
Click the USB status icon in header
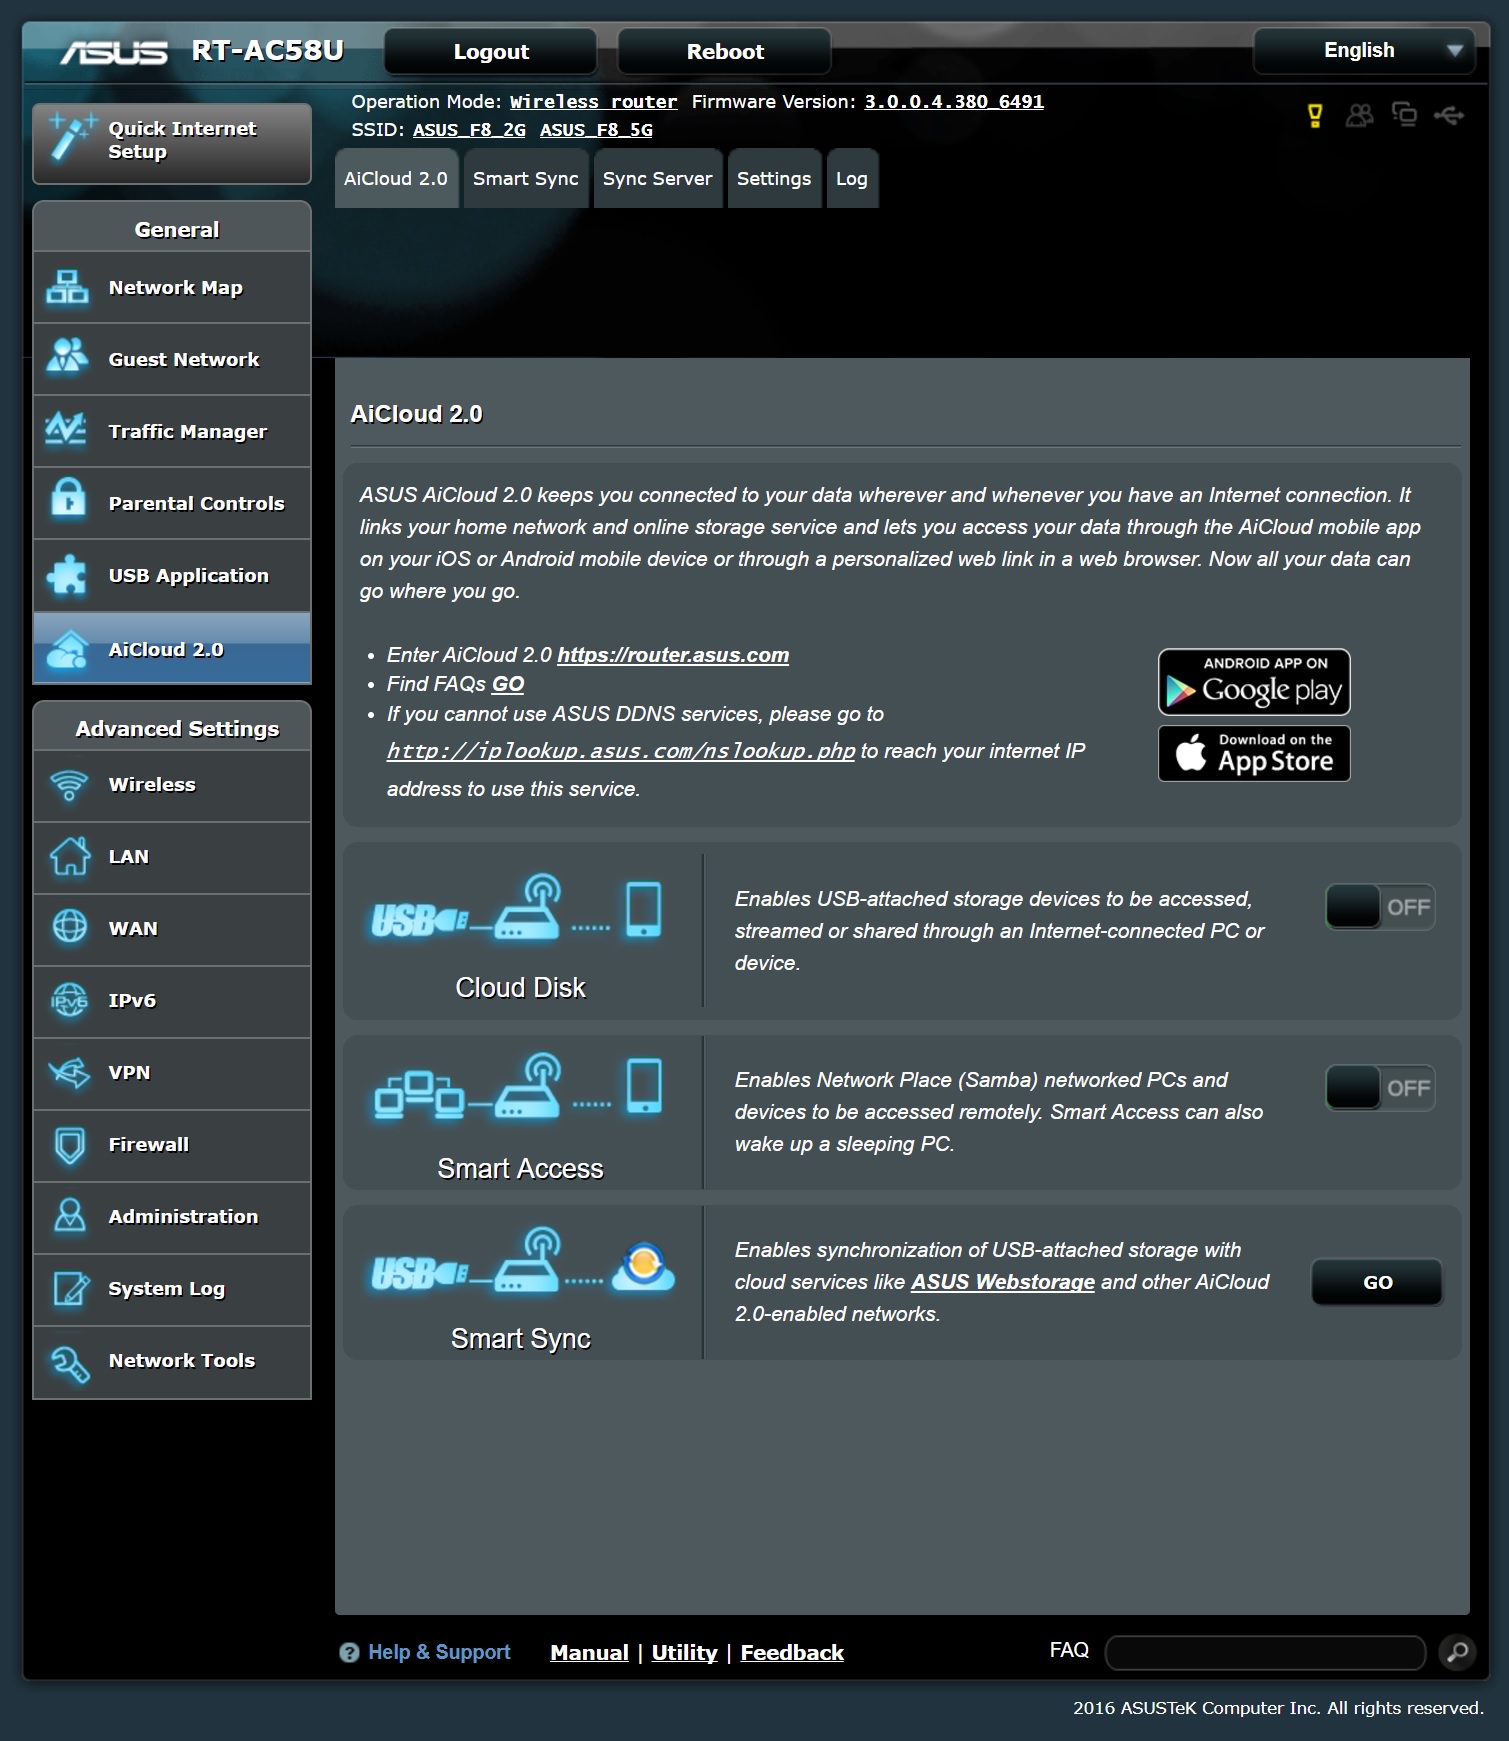[1449, 116]
